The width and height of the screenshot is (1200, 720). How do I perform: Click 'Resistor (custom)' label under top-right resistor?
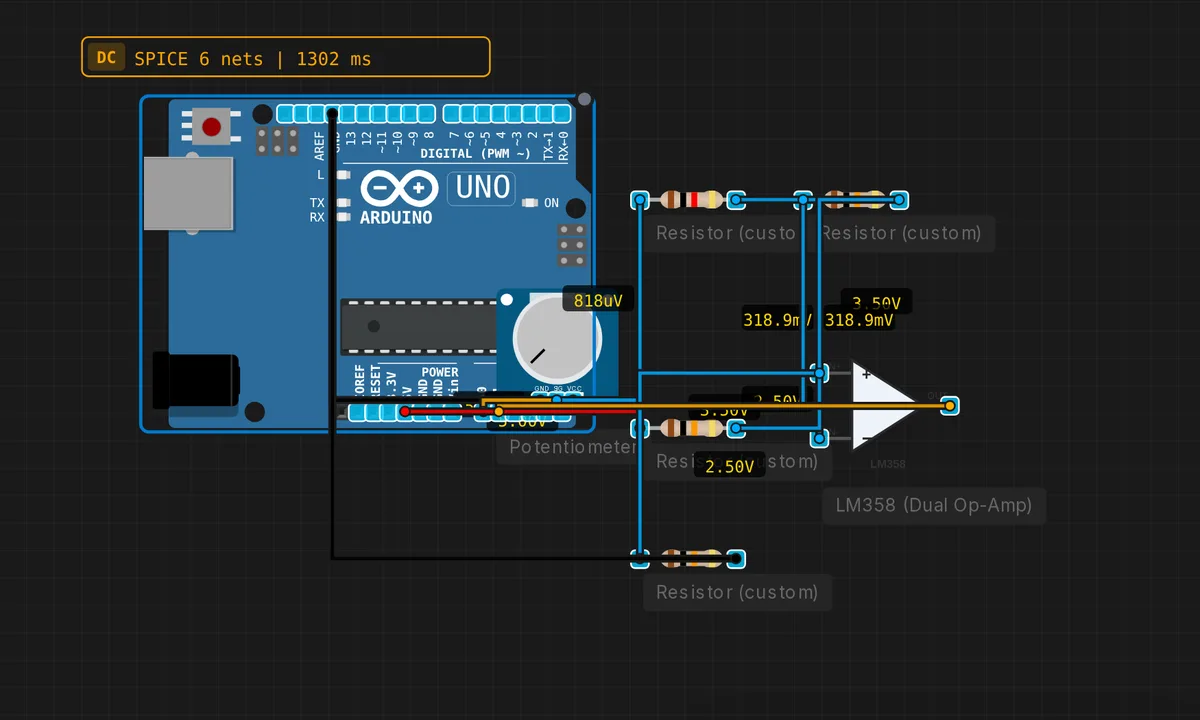point(901,233)
